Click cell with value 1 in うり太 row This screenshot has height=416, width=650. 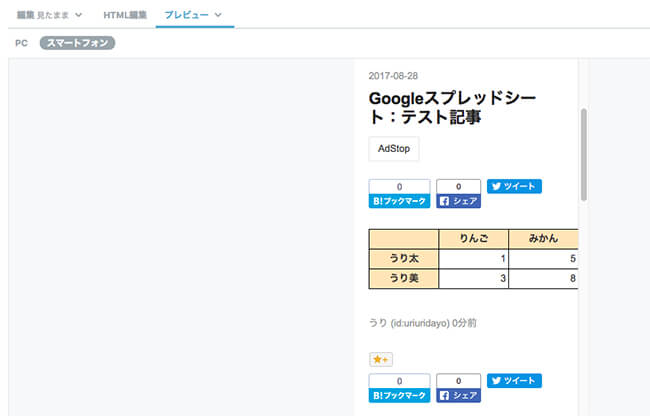(x=473, y=259)
